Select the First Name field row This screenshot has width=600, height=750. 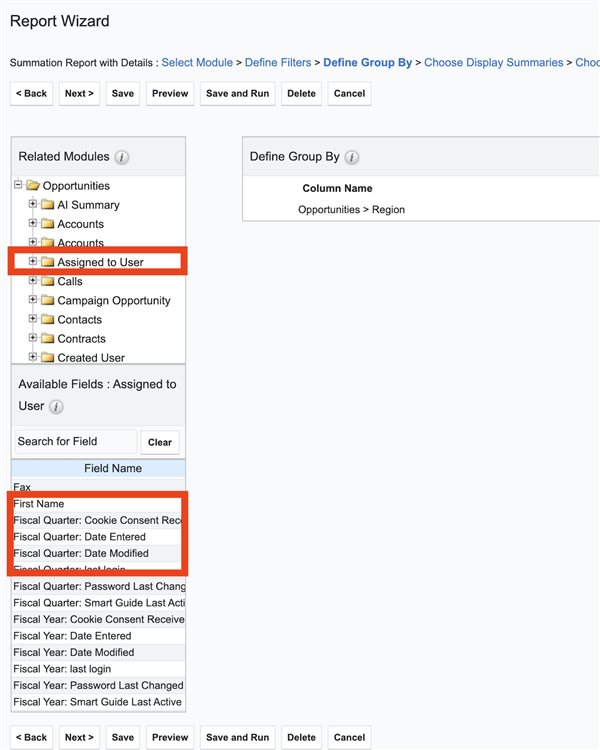pyautogui.click(x=97, y=504)
